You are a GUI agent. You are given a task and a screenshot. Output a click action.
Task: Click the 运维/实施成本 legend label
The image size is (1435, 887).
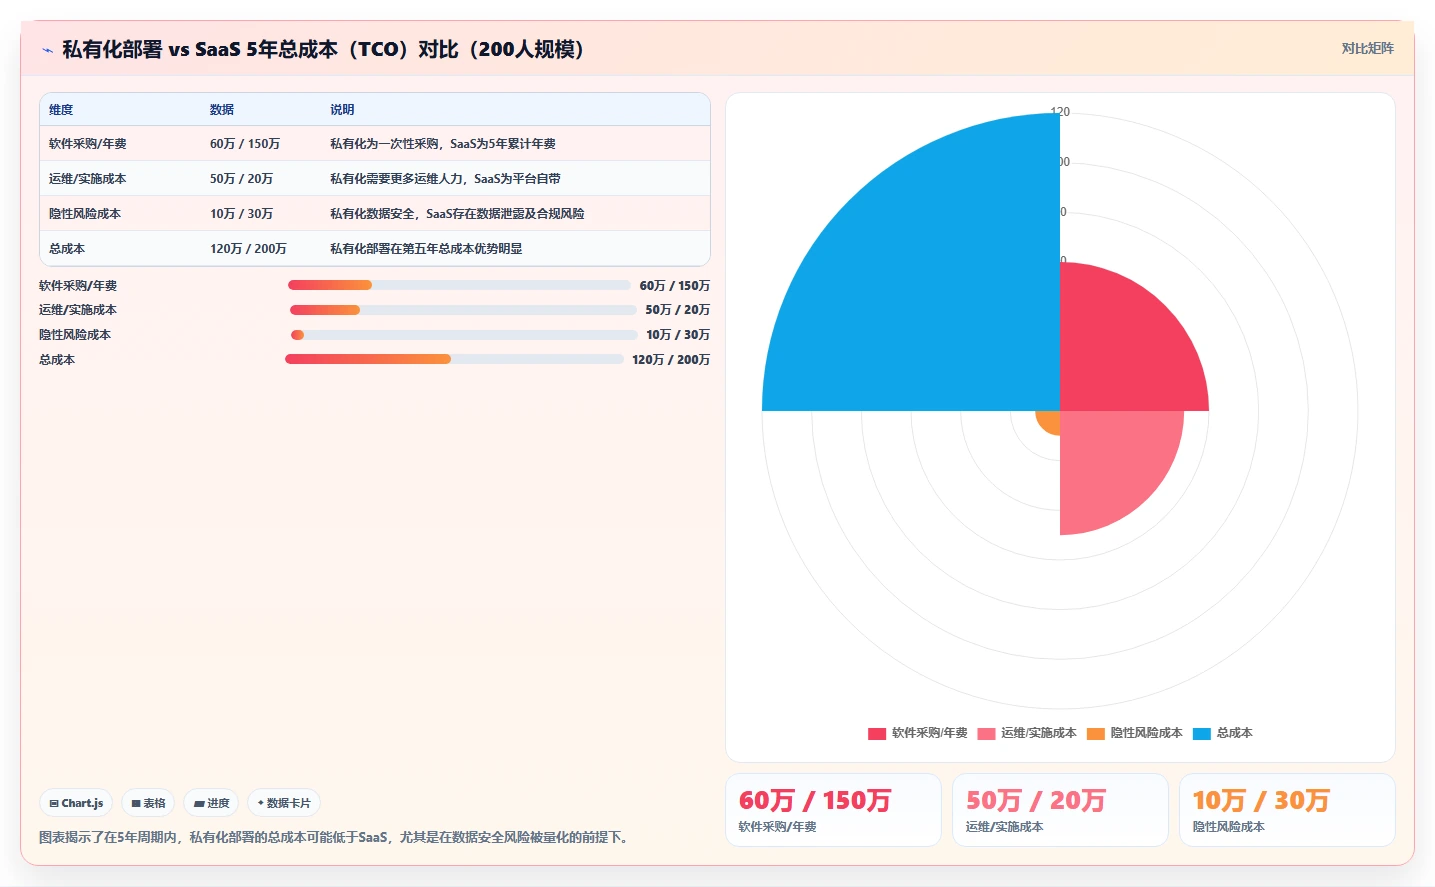(x=1039, y=734)
